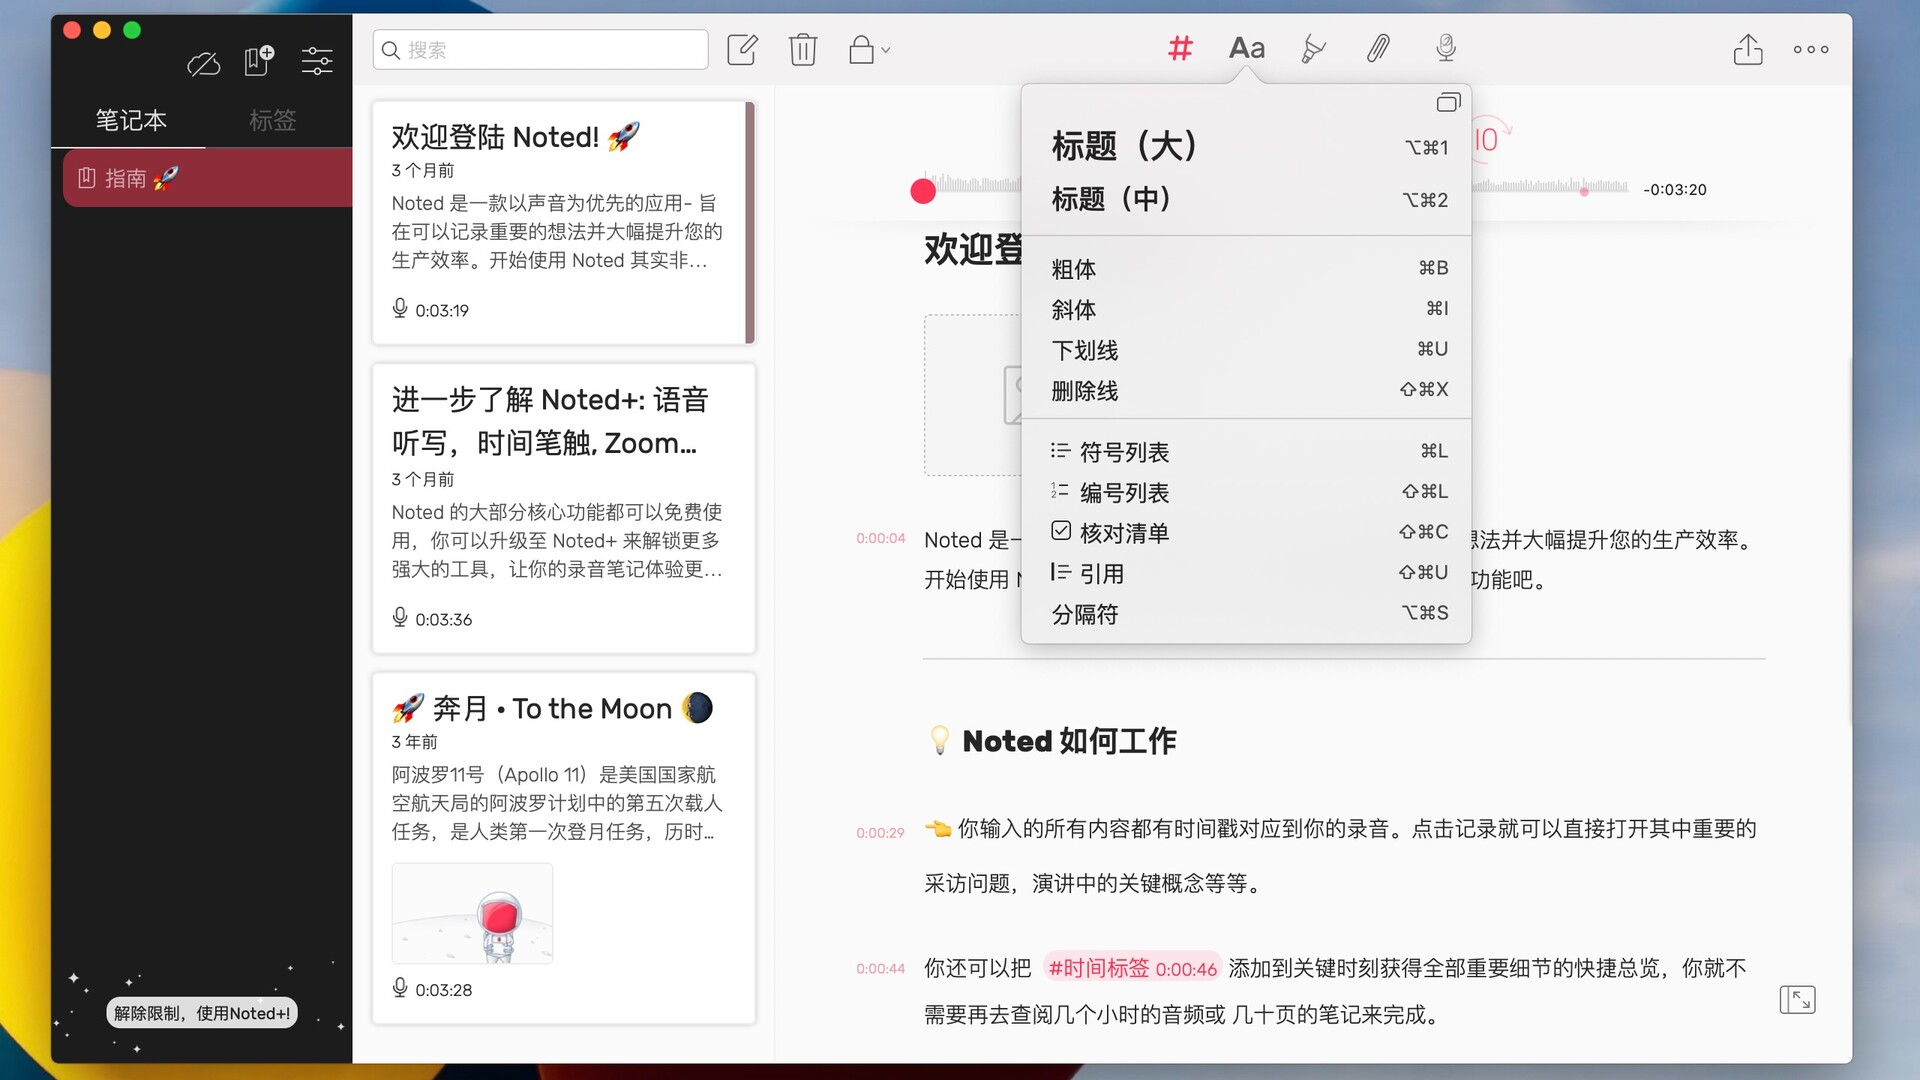Click the Noted 如何工作 heading

tap(1069, 741)
